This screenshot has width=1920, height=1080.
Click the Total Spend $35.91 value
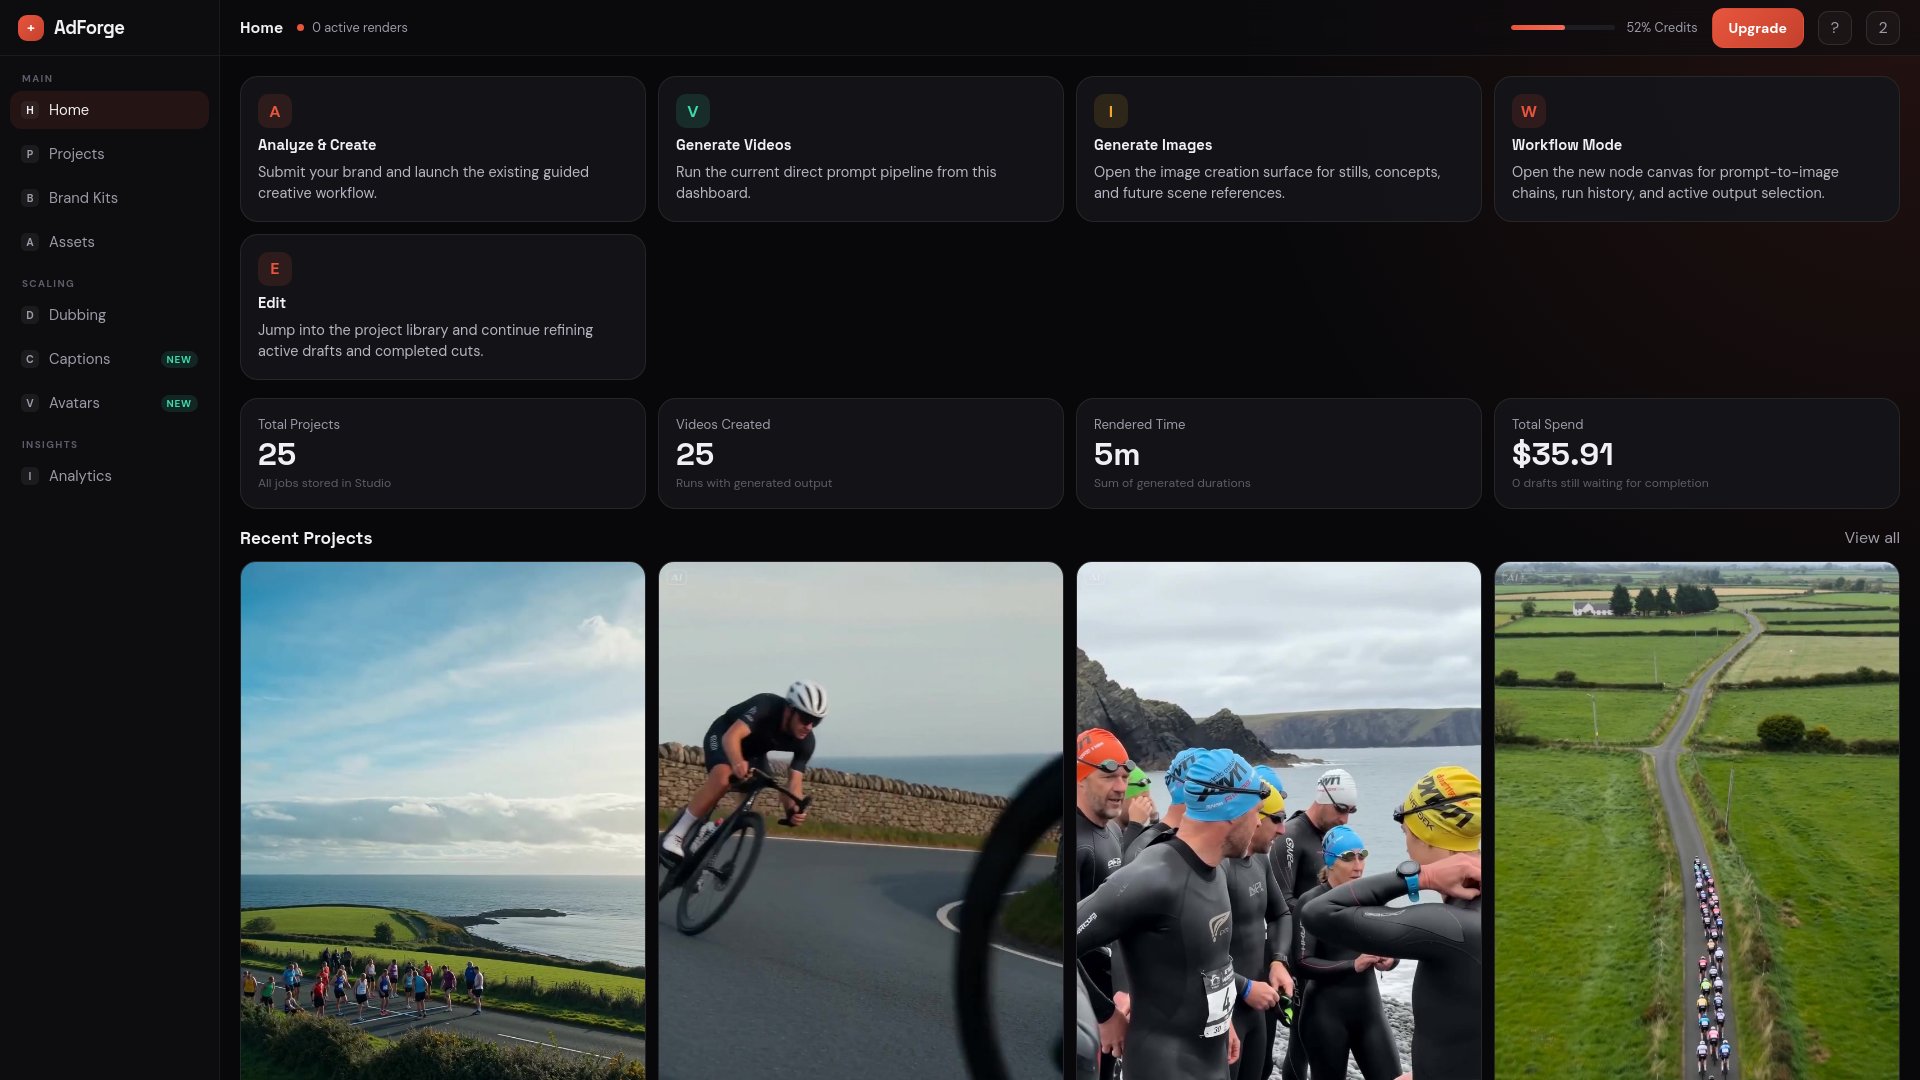[1563, 454]
